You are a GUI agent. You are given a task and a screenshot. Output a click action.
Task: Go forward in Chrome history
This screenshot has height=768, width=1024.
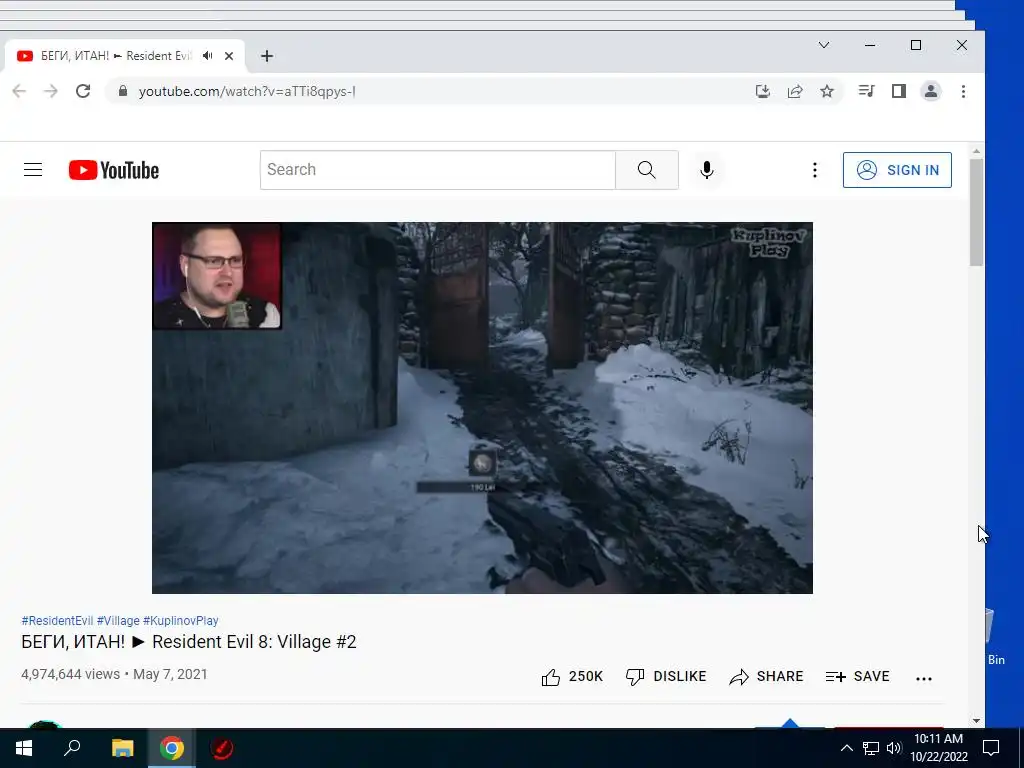tap(51, 91)
